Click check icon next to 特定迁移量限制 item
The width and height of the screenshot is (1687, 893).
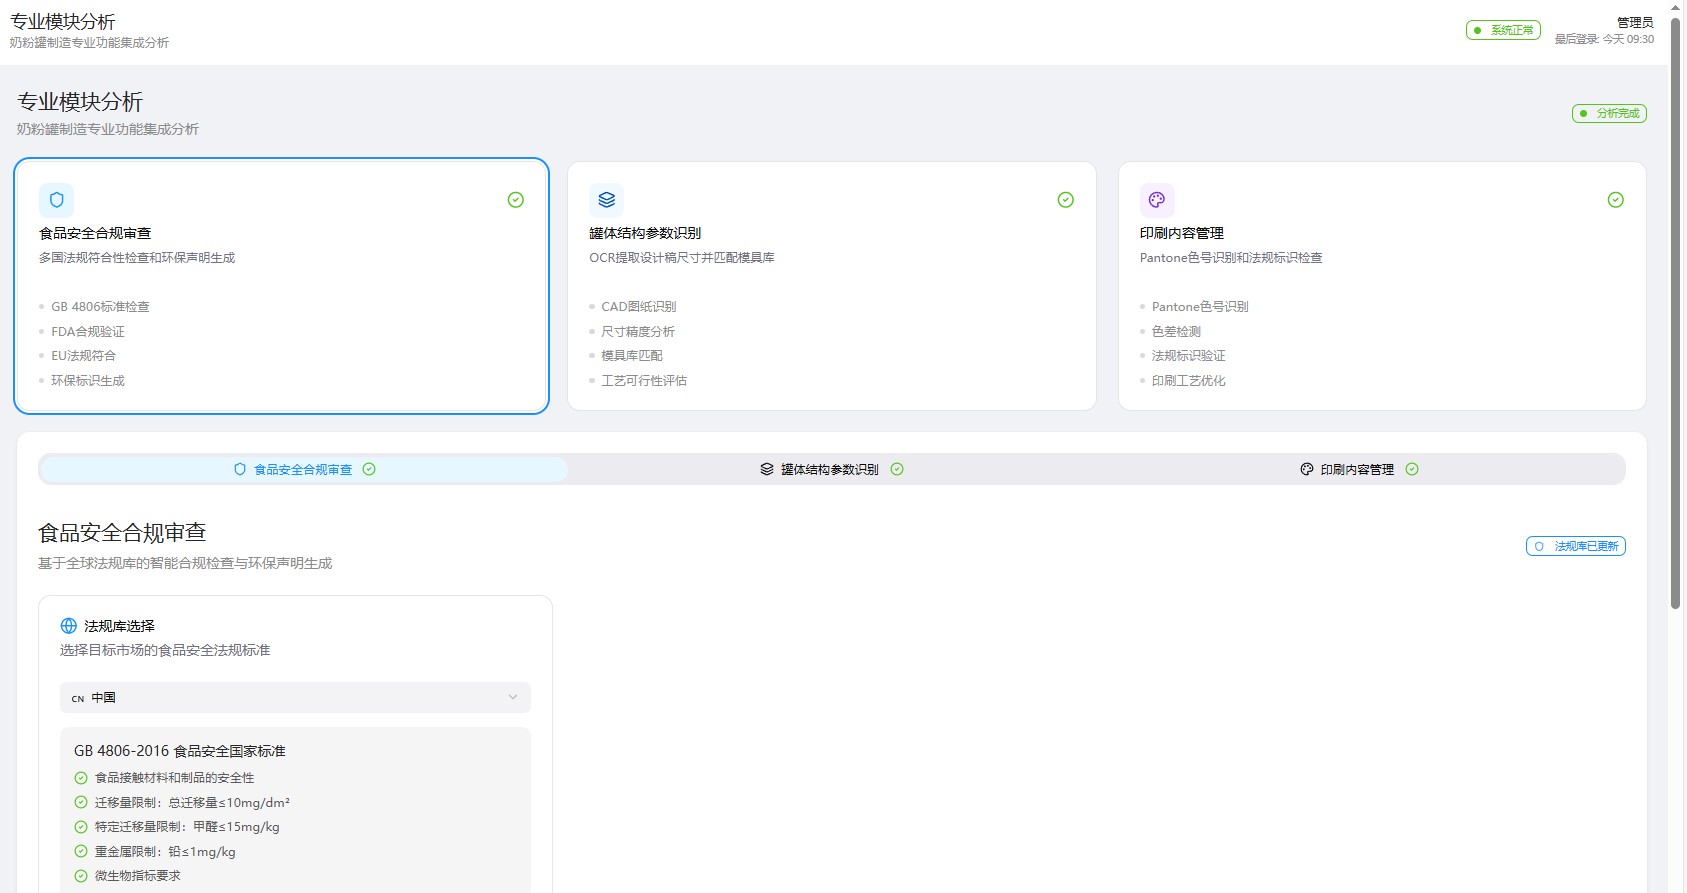click(81, 827)
